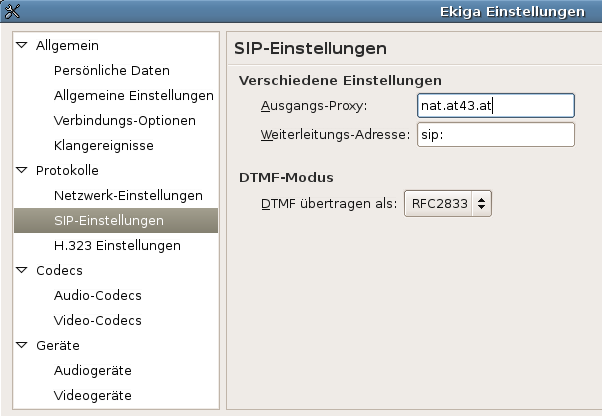Open Audiogeräte settings
Image resolution: width=602 pixels, height=416 pixels.
(93, 370)
